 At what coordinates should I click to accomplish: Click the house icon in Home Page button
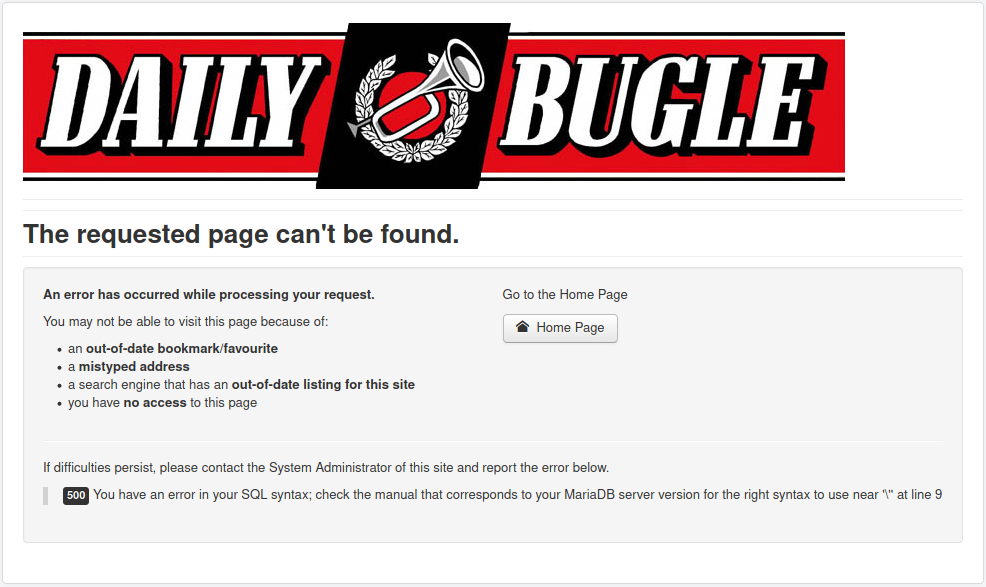(522, 327)
